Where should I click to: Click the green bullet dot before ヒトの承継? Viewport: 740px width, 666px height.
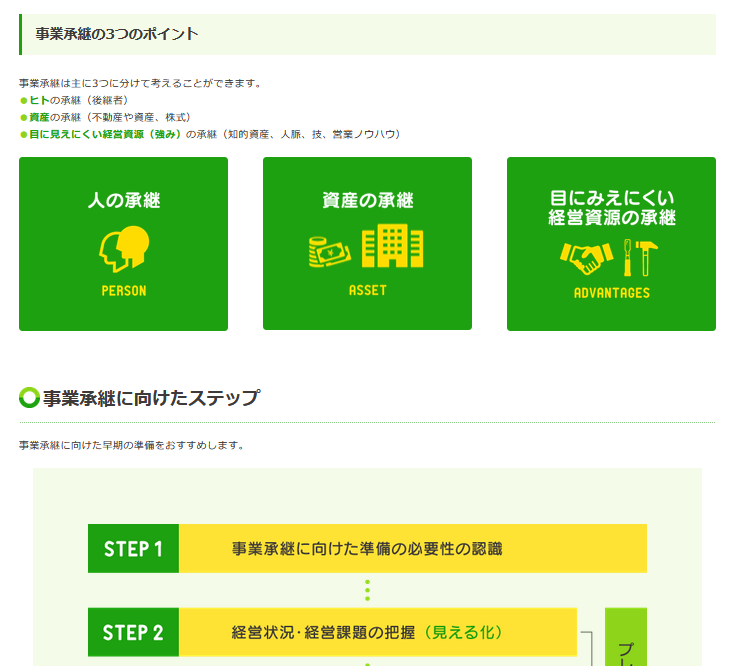tap(23, 101)
